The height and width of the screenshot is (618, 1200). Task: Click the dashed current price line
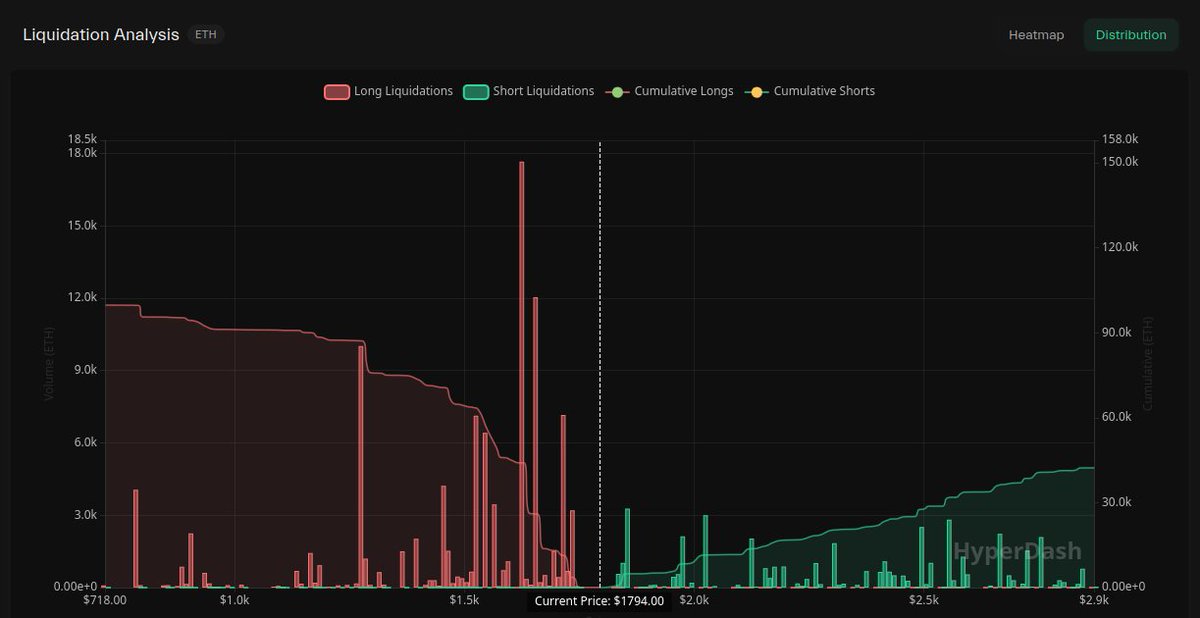tap(600, 350)
